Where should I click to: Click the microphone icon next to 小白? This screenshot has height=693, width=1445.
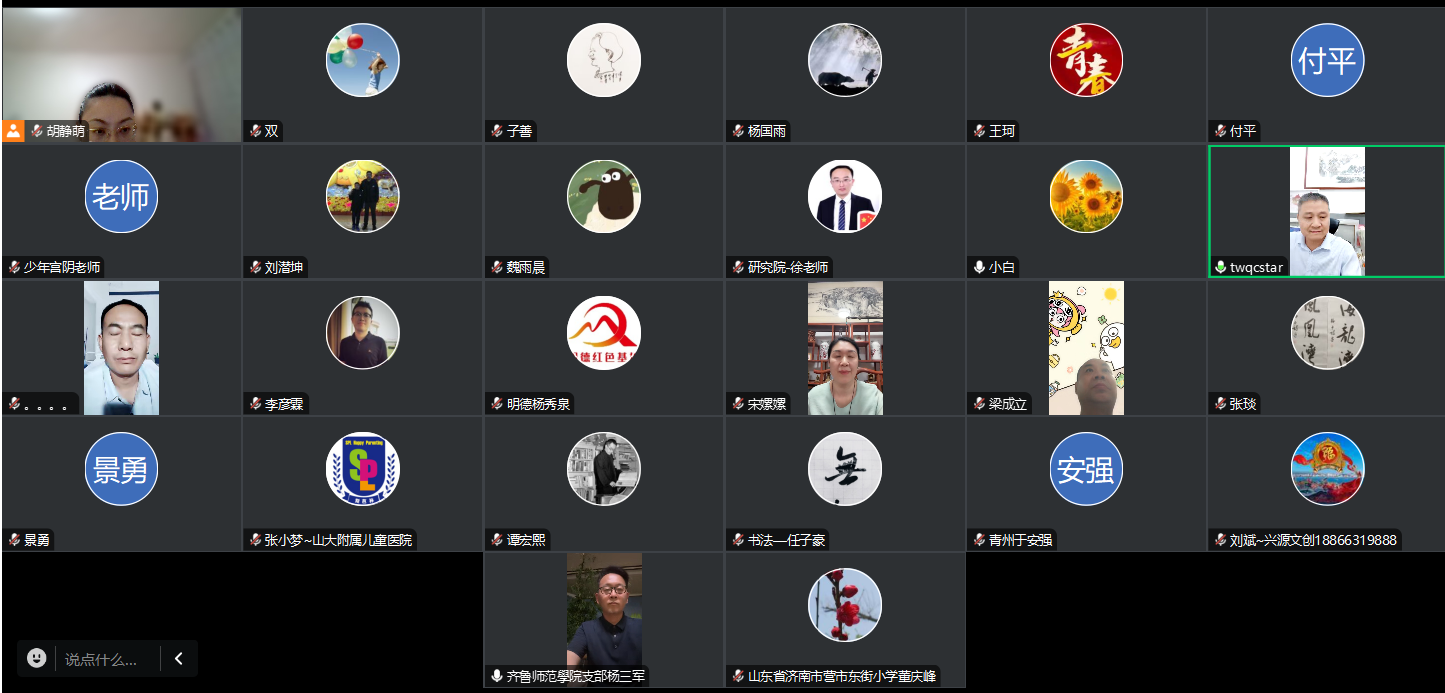979,267
